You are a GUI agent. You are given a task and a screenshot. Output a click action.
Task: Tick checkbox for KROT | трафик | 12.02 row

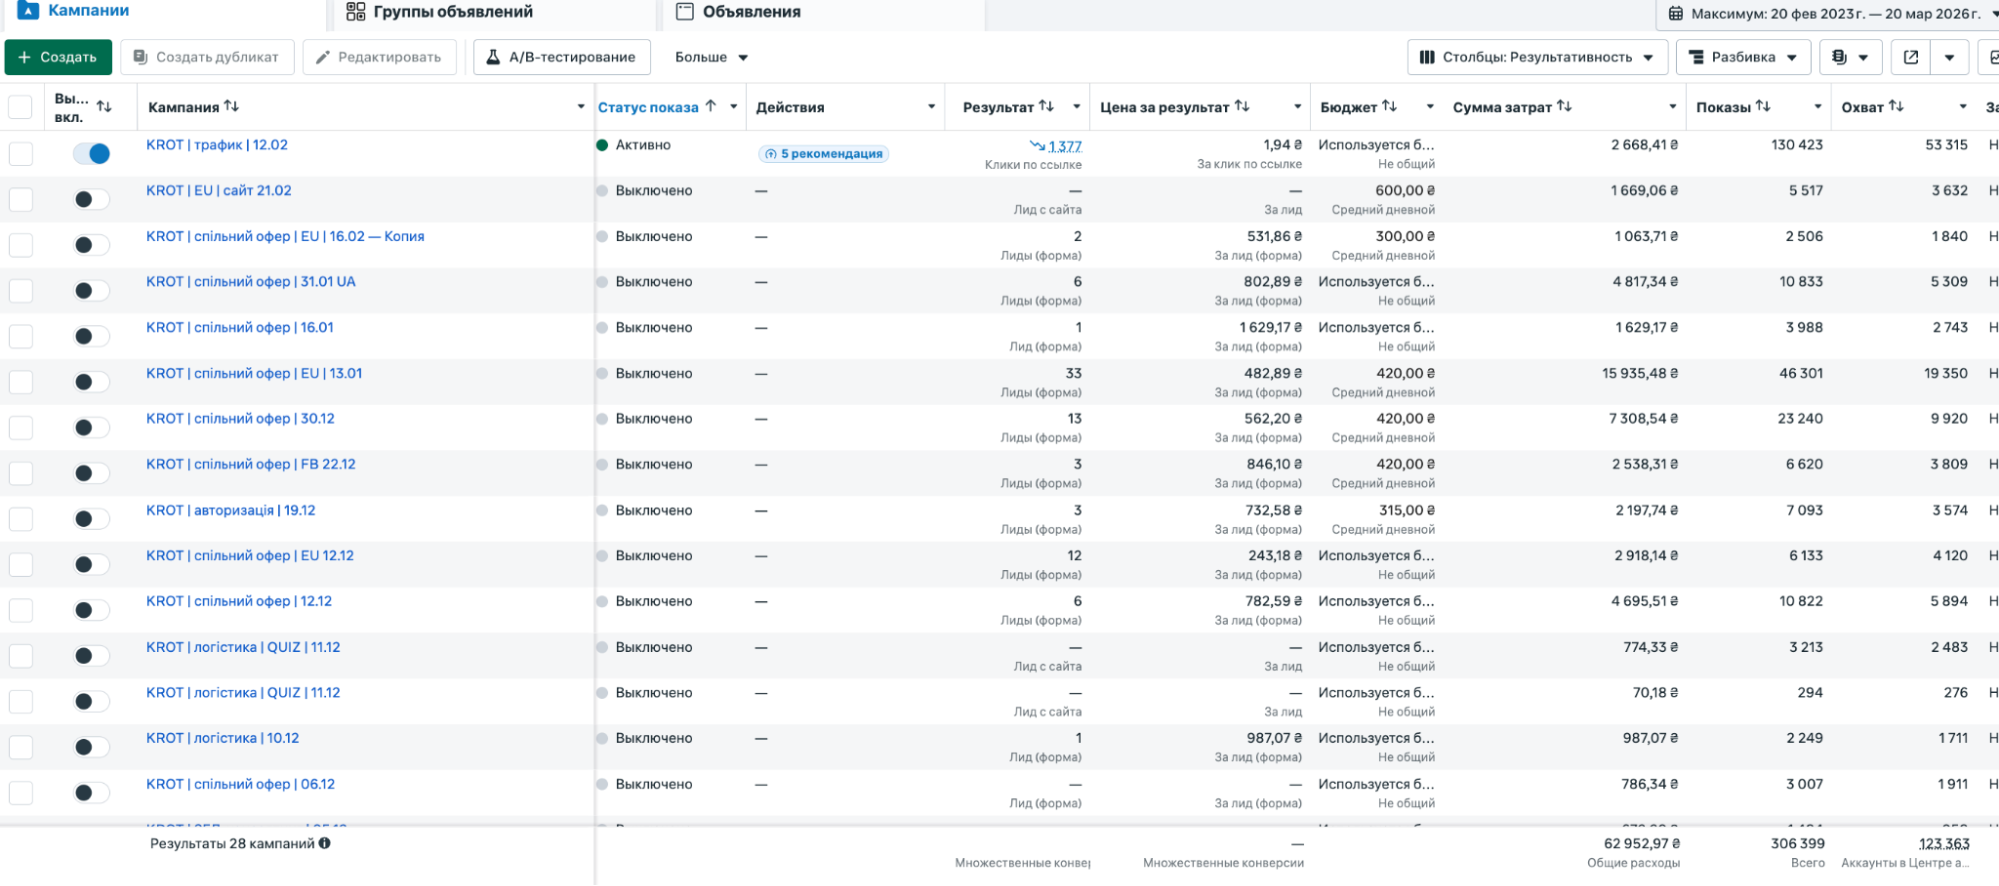point(20,153)
